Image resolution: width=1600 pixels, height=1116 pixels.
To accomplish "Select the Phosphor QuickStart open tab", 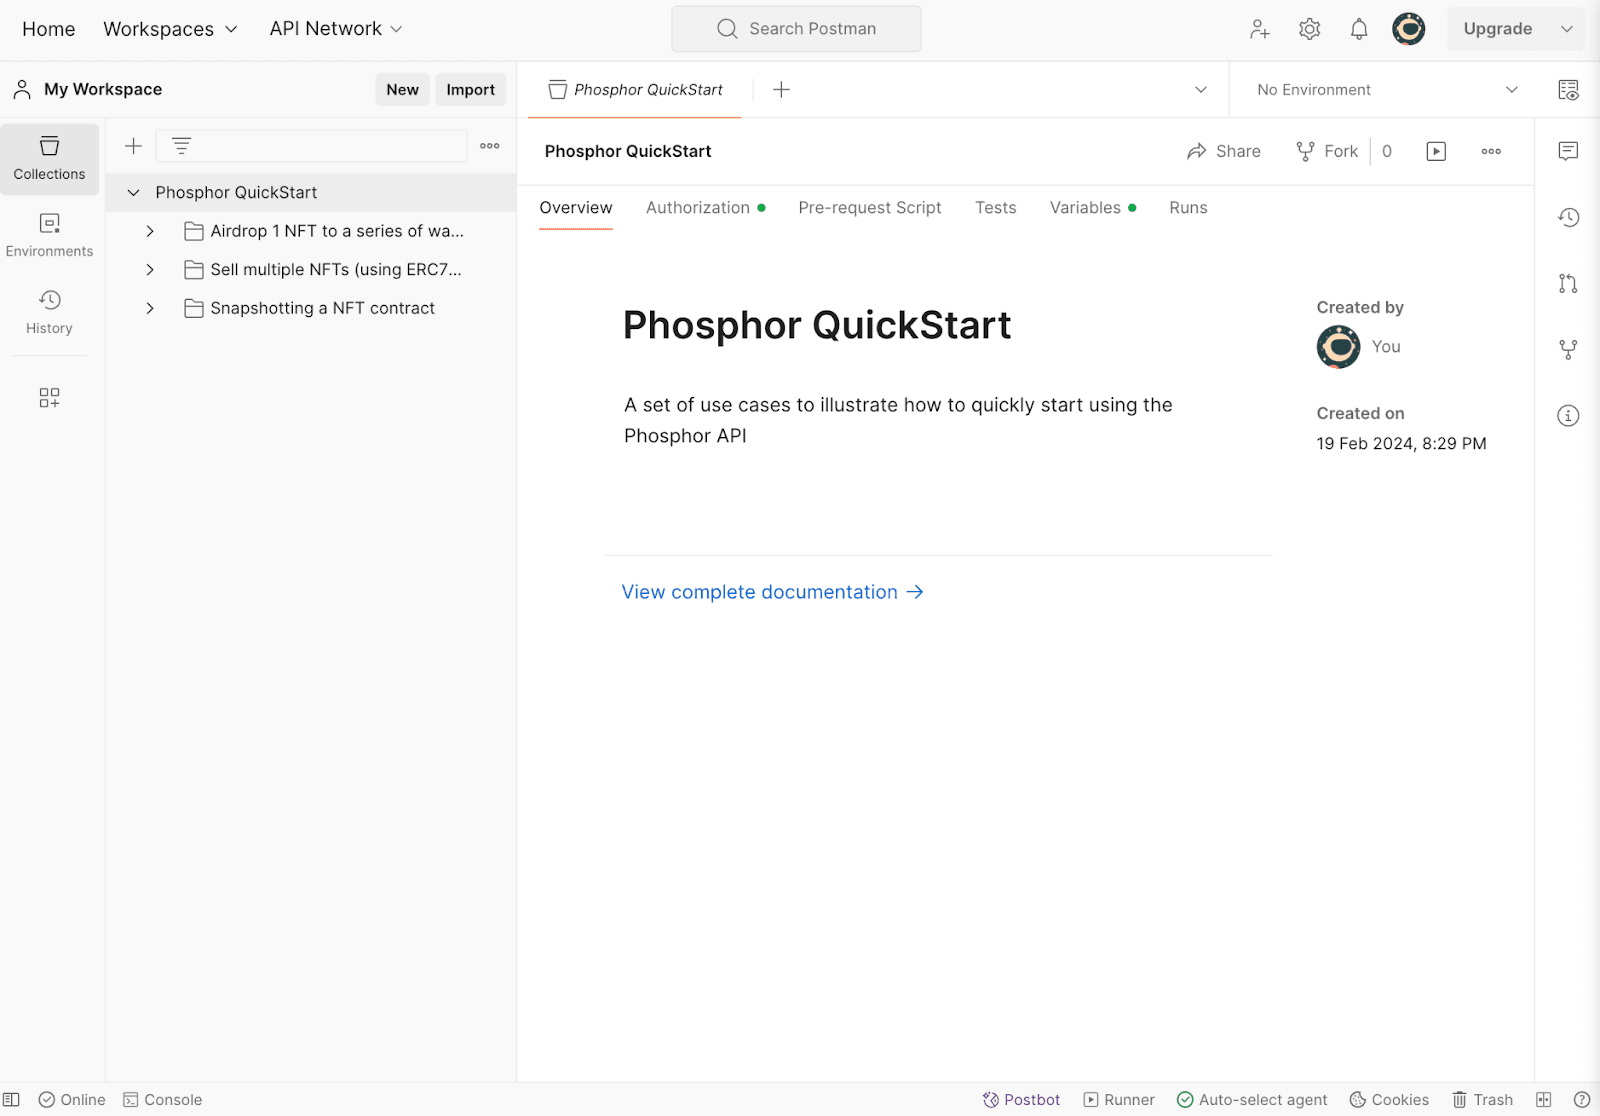I will tap(635, 90).
